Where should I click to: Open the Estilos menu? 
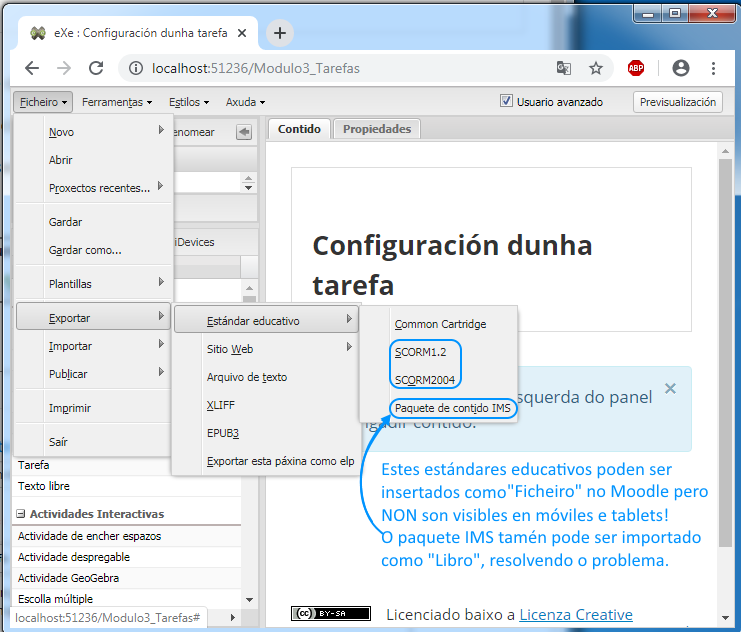pos(189,102)
